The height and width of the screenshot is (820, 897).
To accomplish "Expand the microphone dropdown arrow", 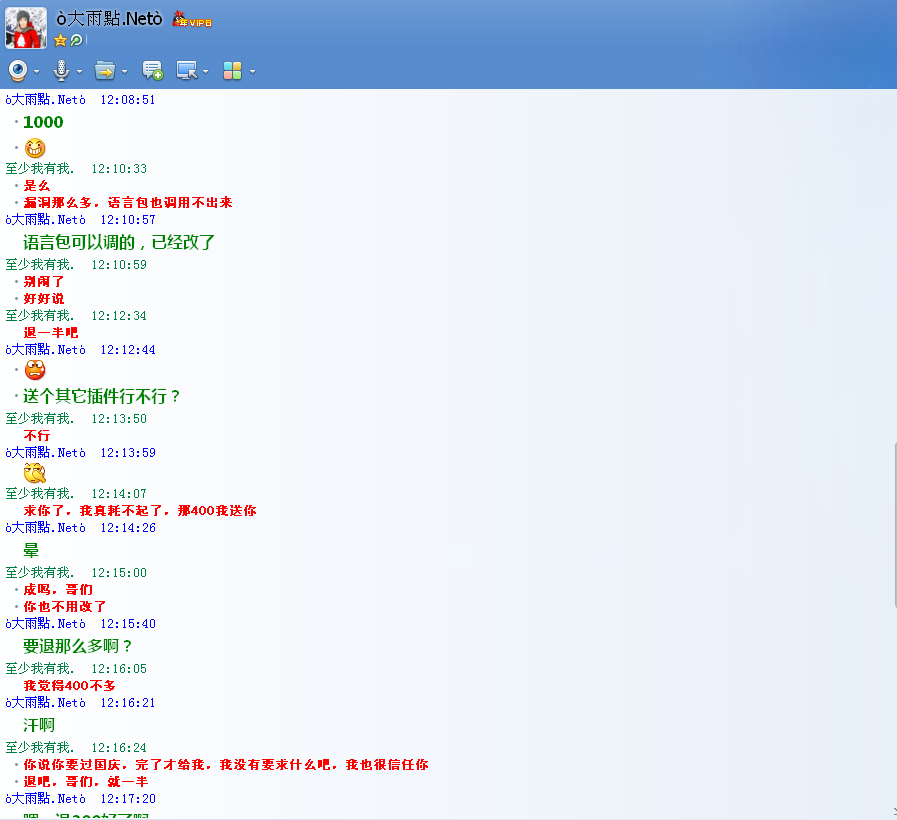I will 80,72.
